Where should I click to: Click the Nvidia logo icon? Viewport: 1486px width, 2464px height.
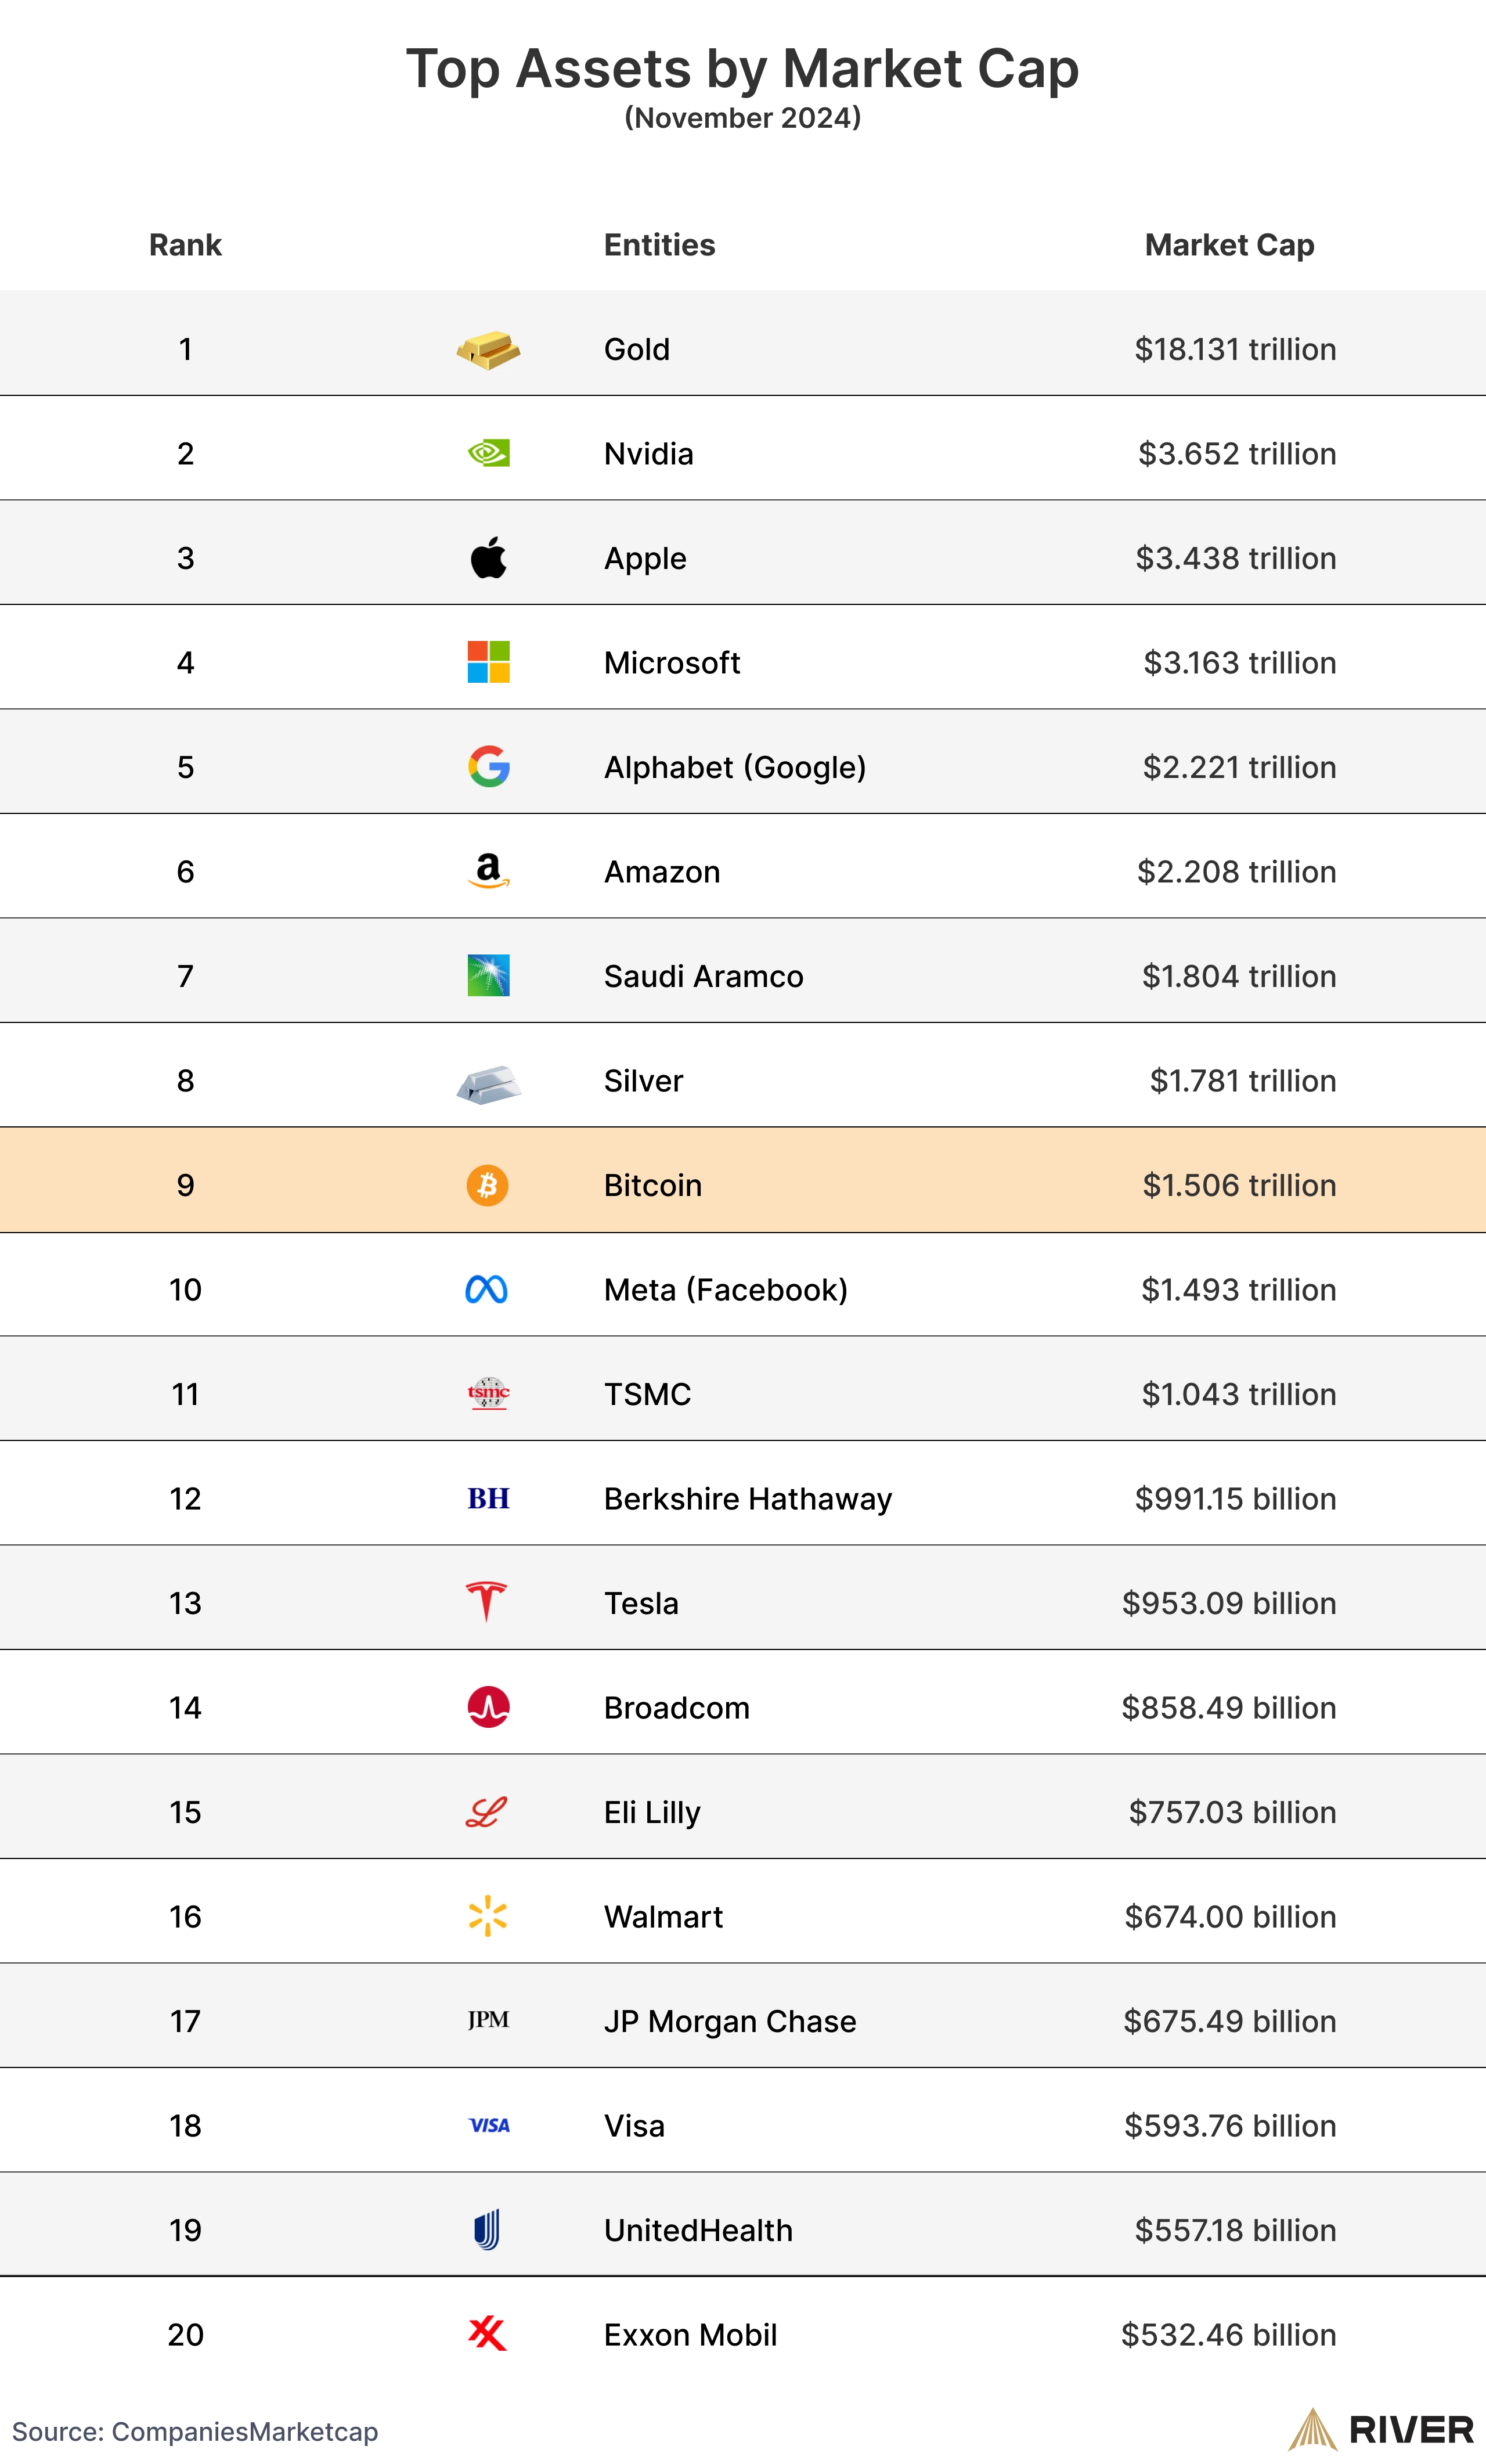coord(488,453)
